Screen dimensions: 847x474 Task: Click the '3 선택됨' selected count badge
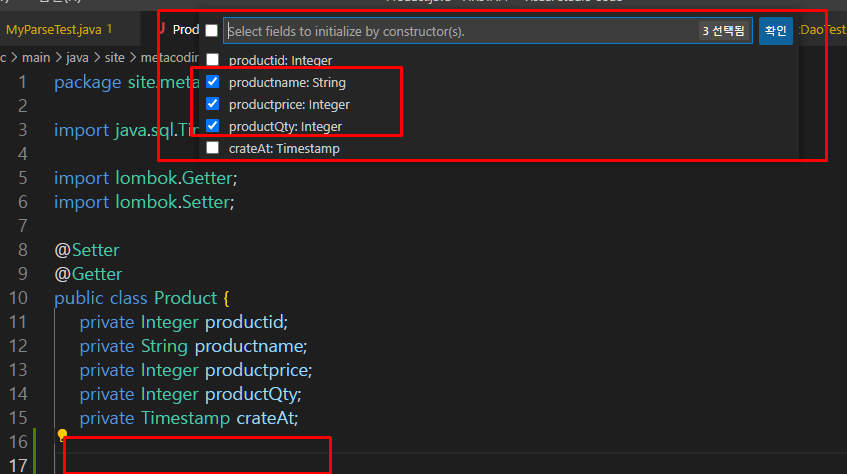pyautogui.click(x=723, y=31)
